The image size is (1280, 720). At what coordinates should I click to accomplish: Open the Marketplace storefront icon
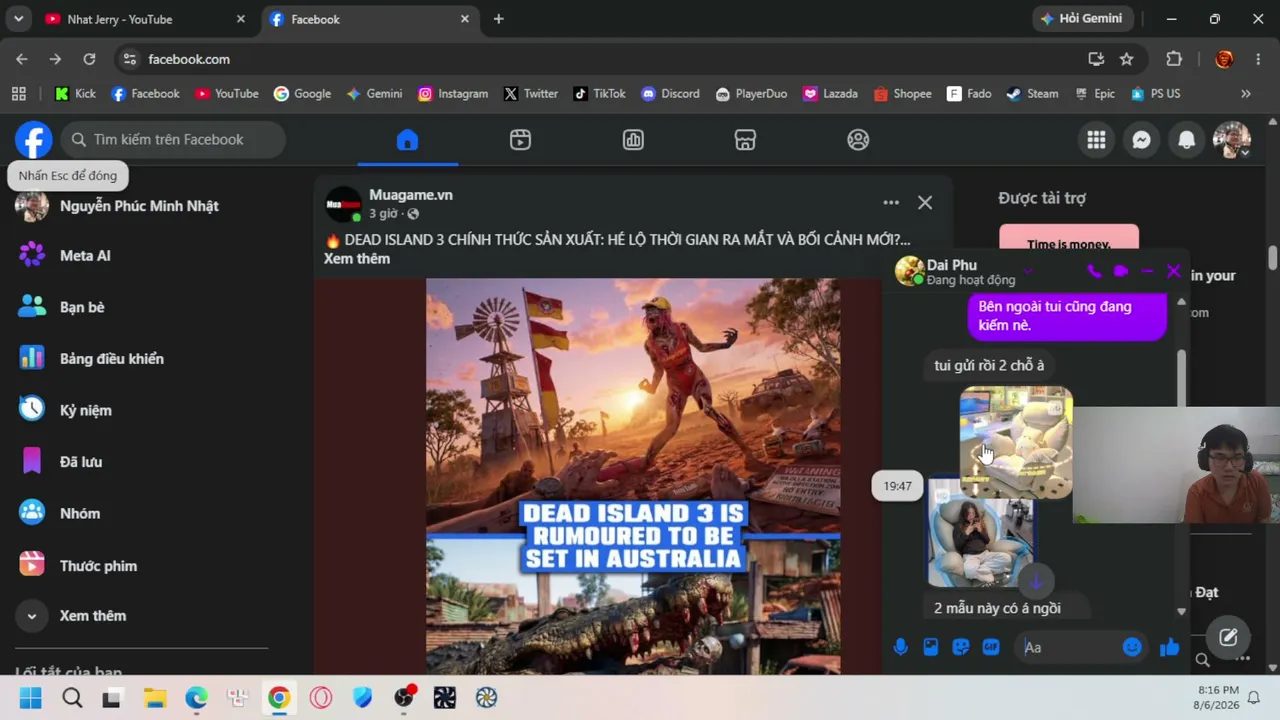pyautogui.click(x=745, y=140)
